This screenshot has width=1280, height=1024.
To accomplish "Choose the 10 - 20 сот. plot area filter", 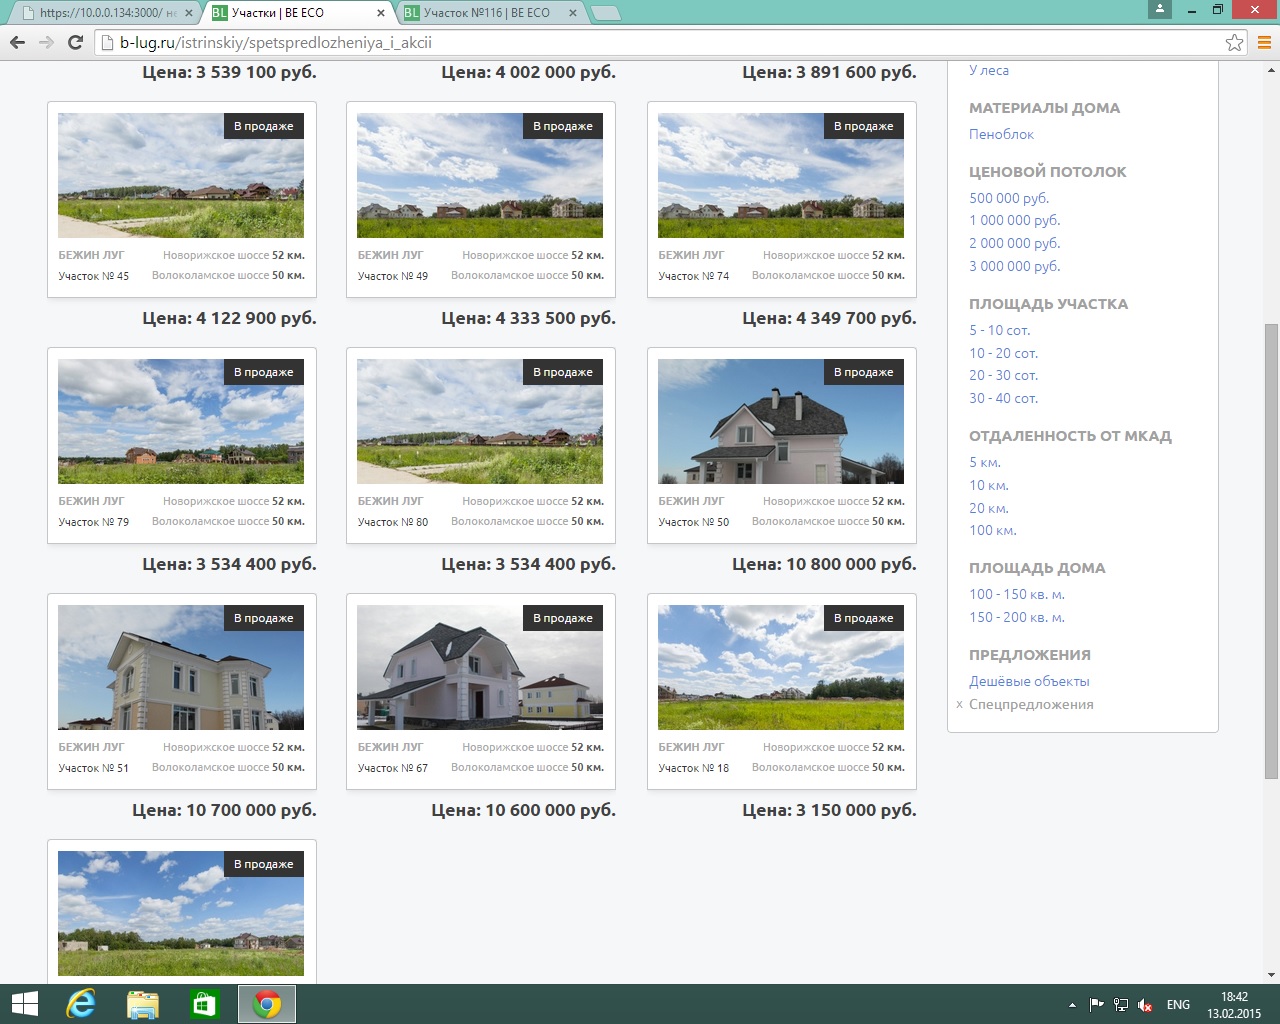I will (x=1003, y=353).
